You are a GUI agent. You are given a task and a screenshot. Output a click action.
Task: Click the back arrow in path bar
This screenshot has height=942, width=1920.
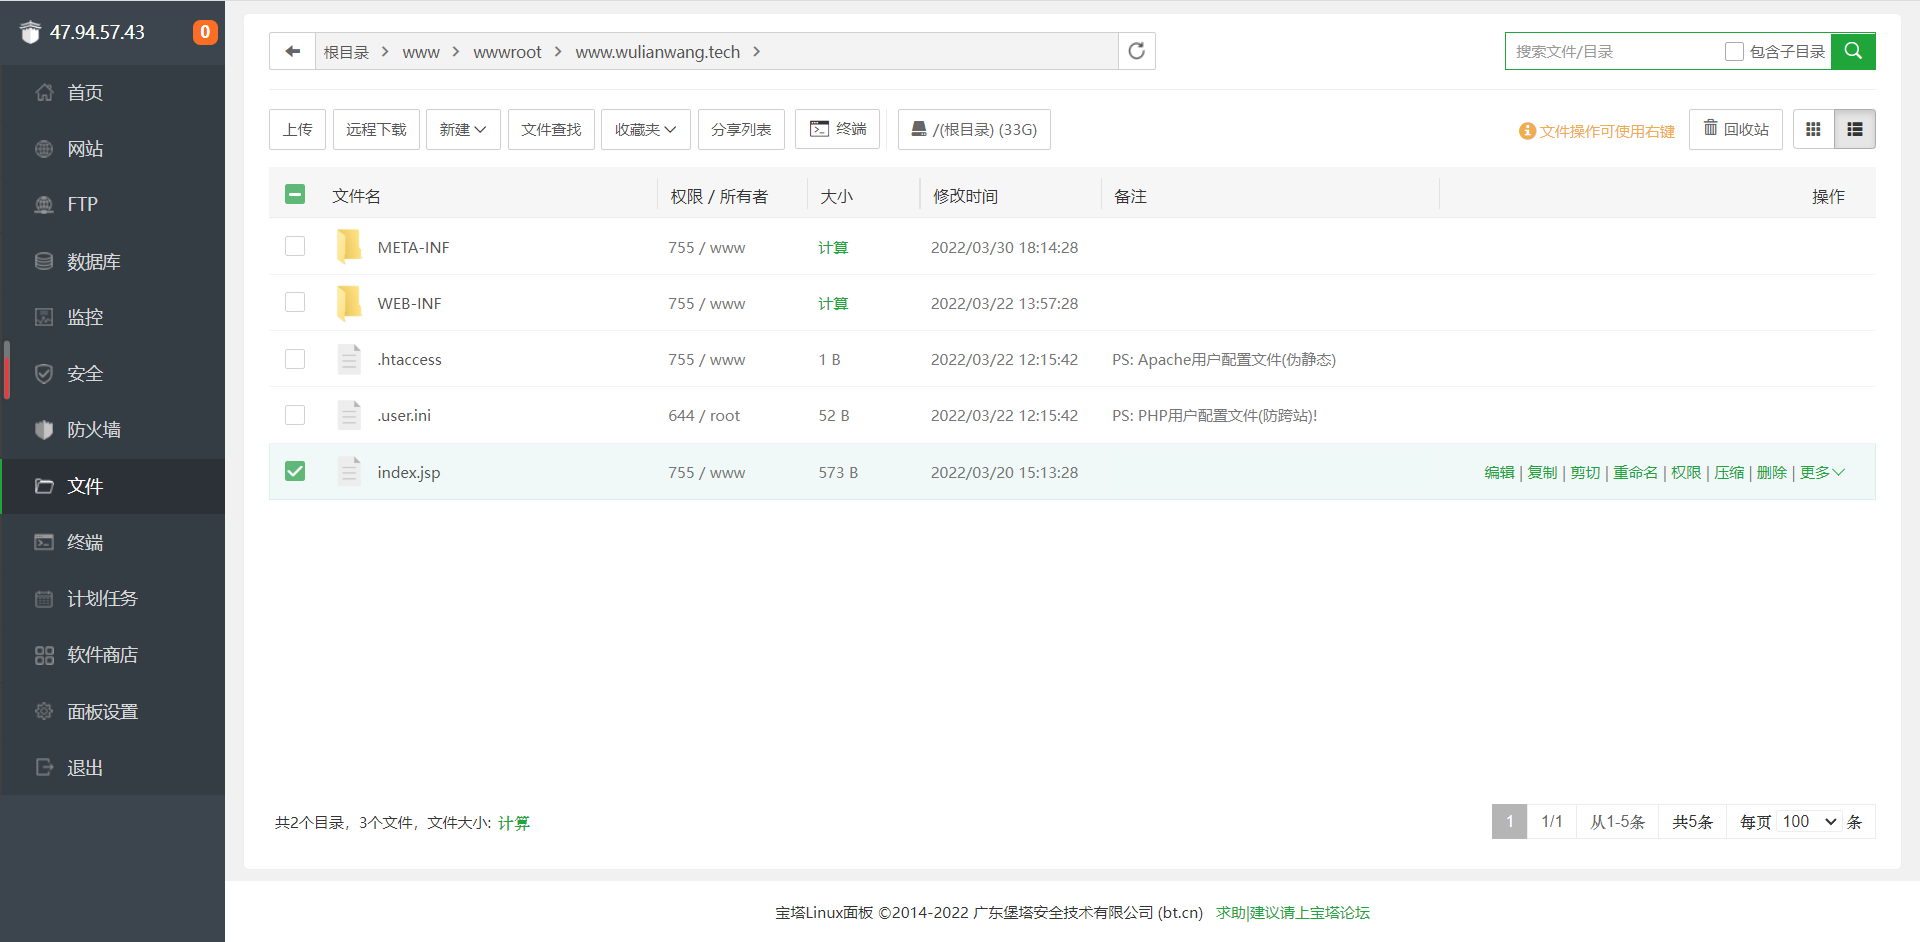(x=293, y=51)
